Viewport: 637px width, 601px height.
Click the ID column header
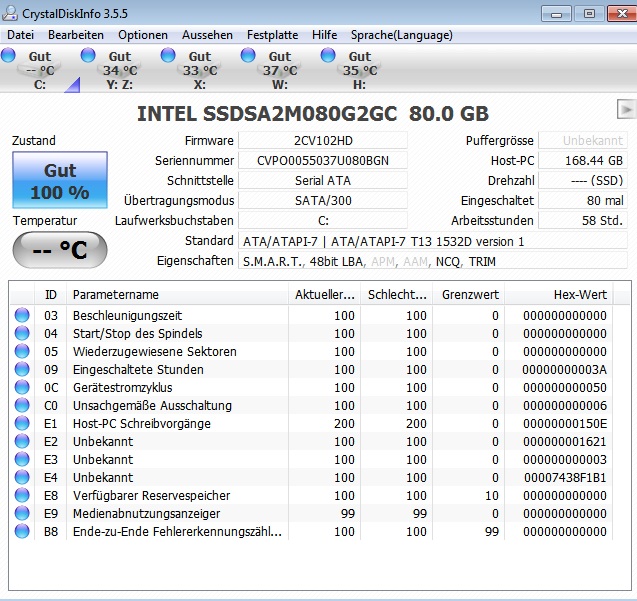coord(50,294)
